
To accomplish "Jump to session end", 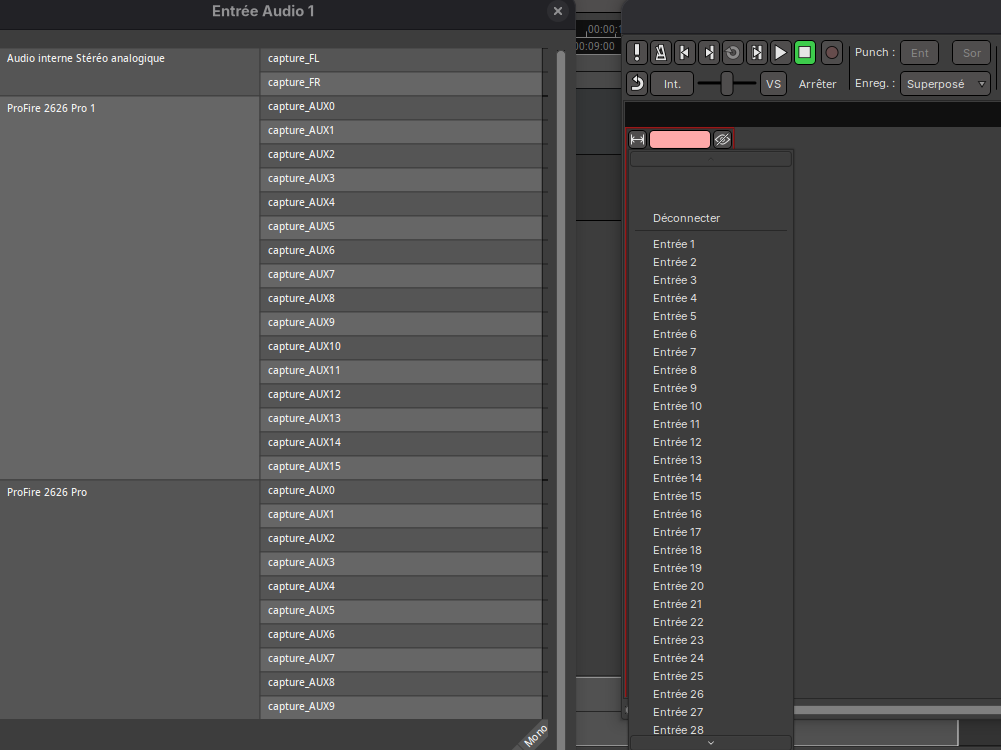I will [x=709, y=53].
